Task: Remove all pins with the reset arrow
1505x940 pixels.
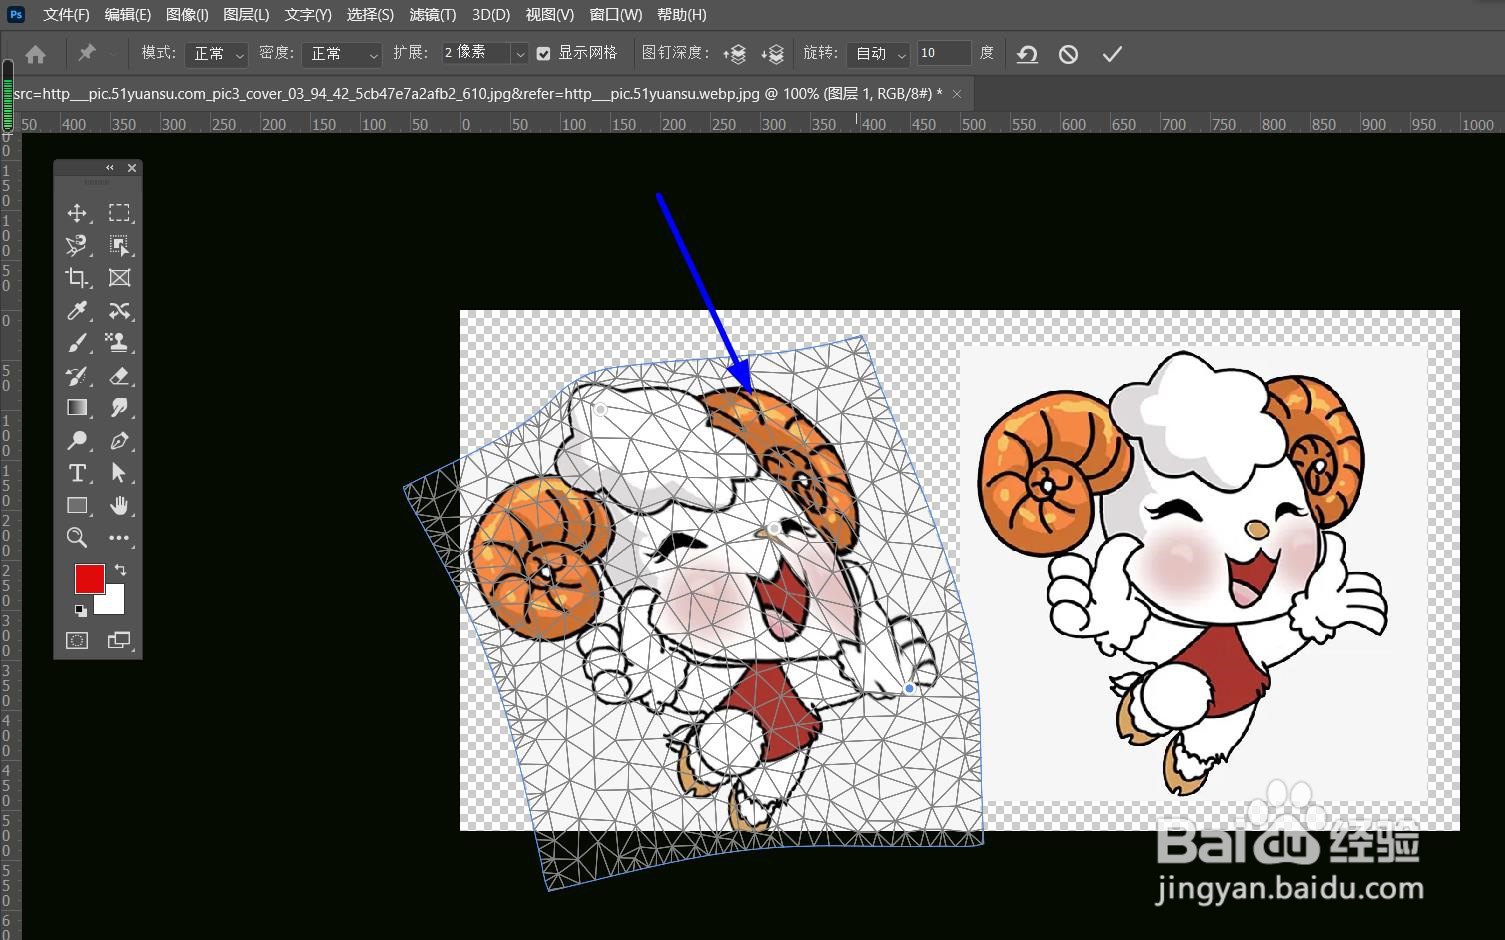Action: (1027, 54)
